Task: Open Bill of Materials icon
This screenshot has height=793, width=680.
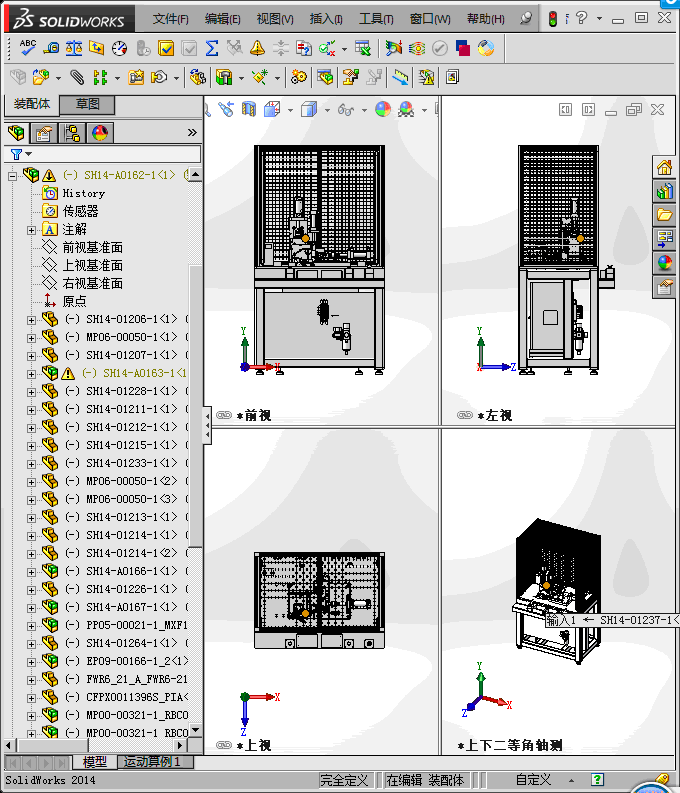Action: pos(325,77)
